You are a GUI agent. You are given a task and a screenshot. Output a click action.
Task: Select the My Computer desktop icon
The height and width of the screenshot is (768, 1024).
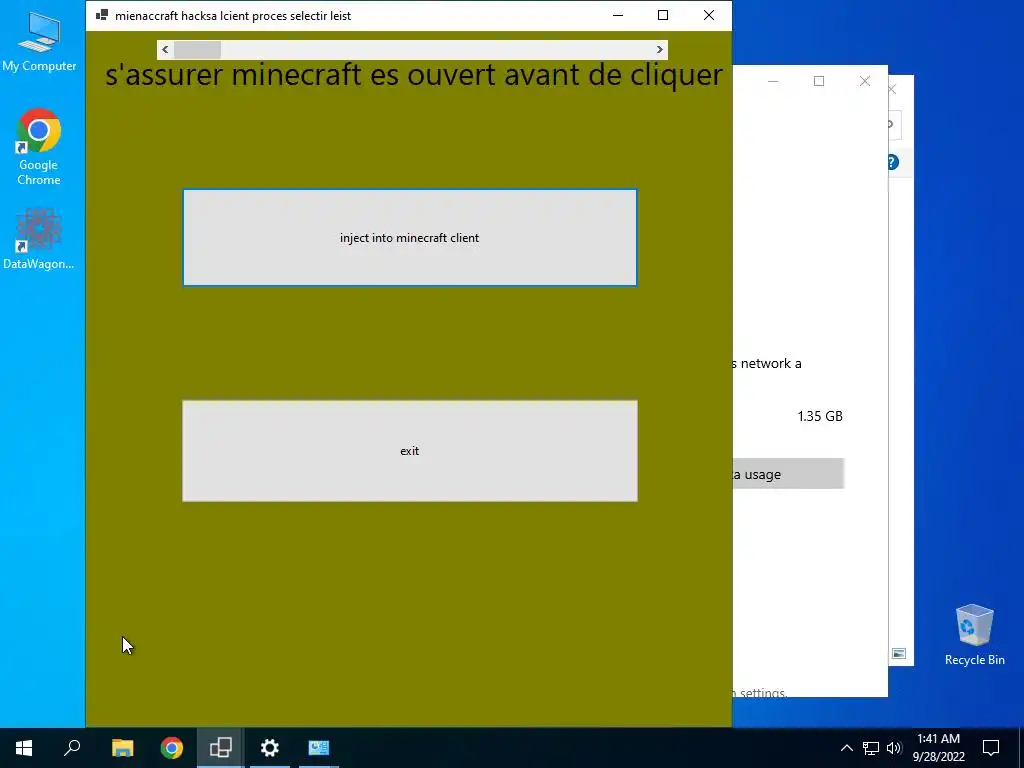39,43
